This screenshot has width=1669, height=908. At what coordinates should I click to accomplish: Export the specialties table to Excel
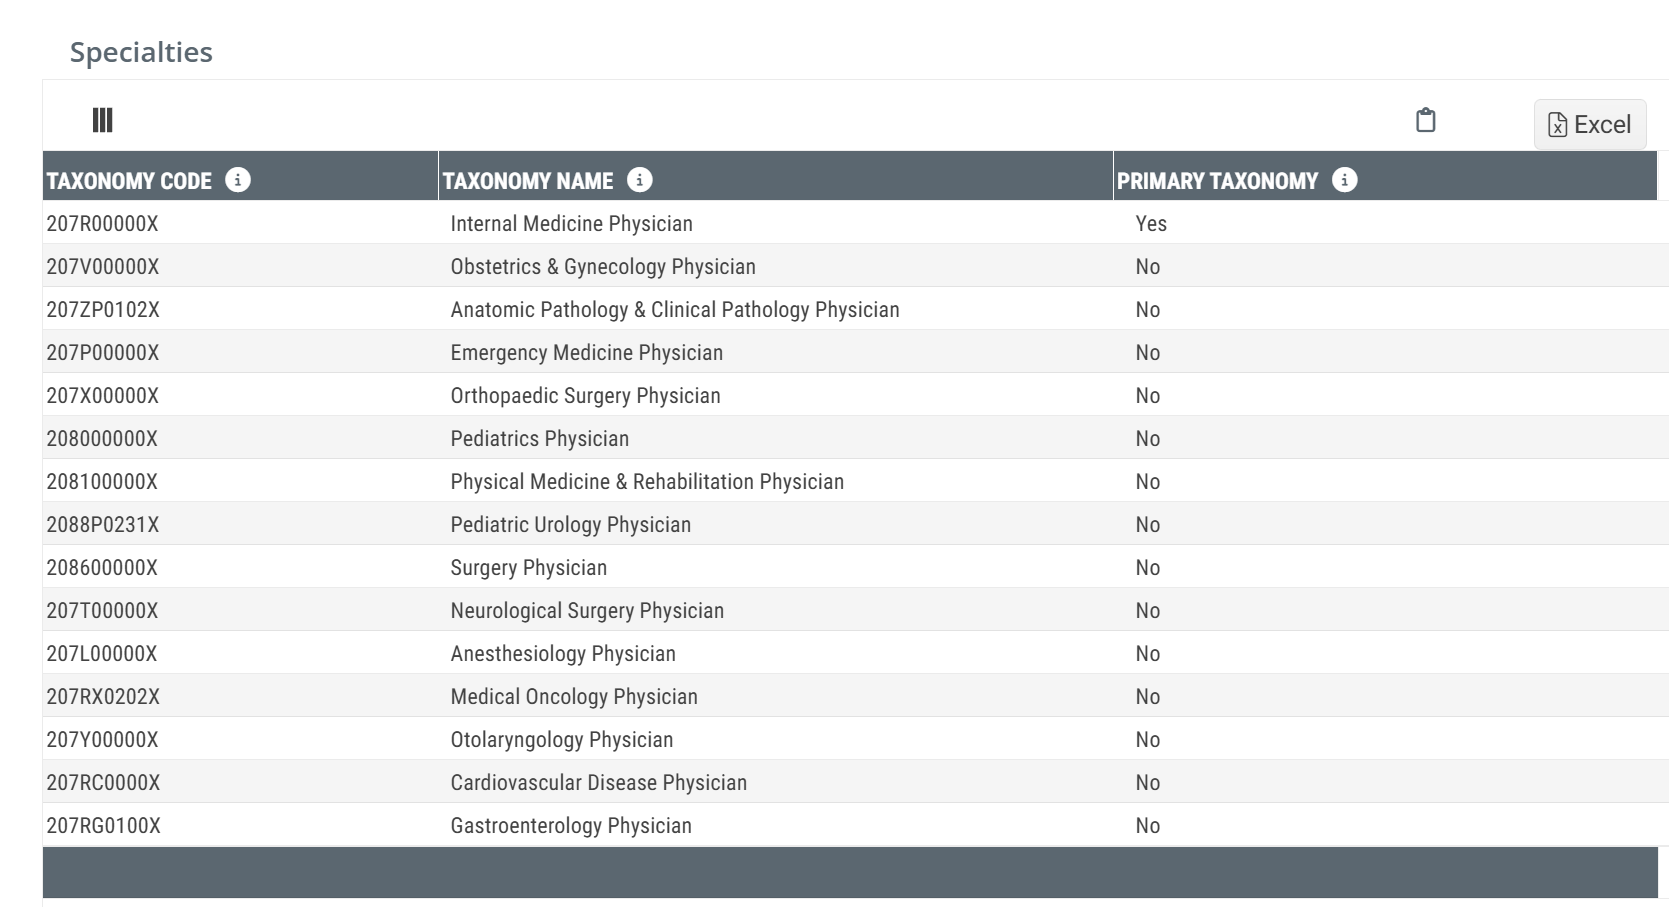point(1590,124)
